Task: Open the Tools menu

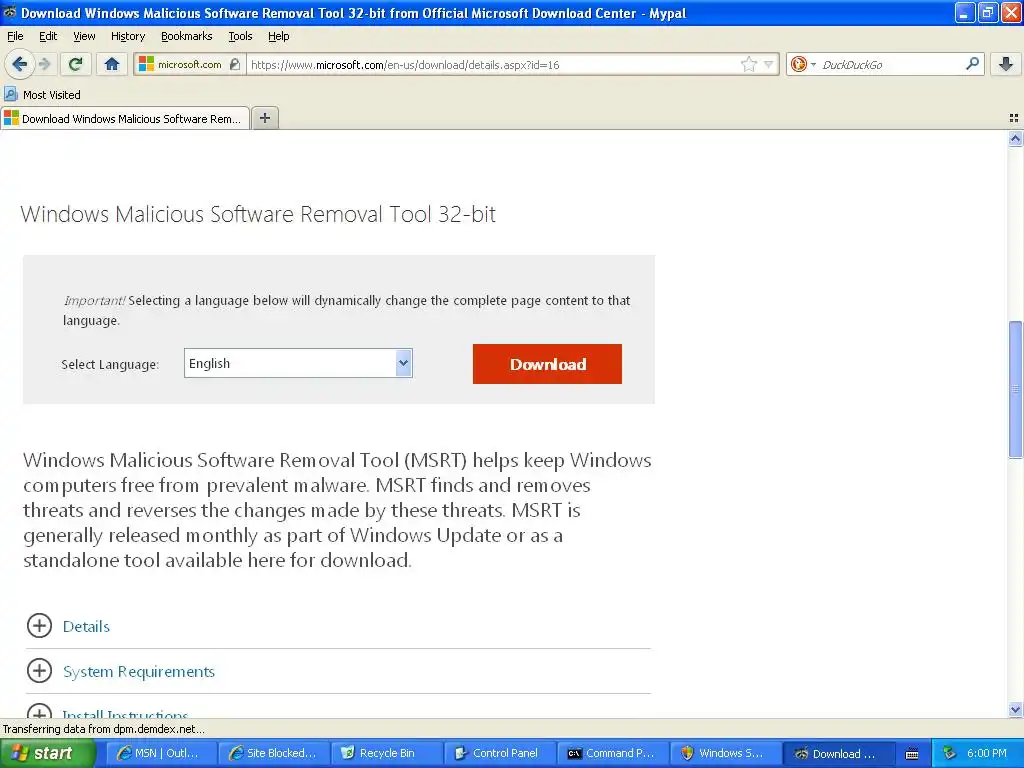Action: pyautogui.click(x=240, y=36)
